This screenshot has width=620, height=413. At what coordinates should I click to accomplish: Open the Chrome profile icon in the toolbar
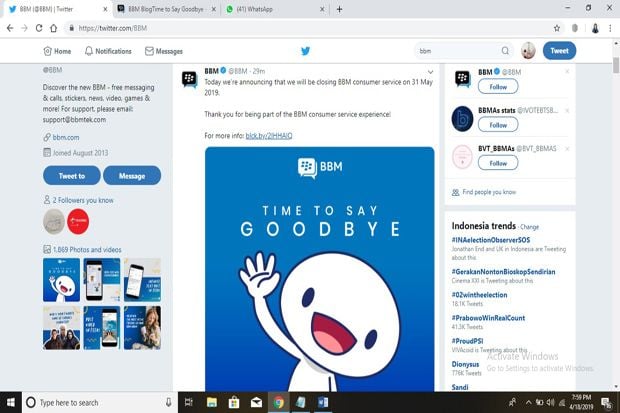595,28
